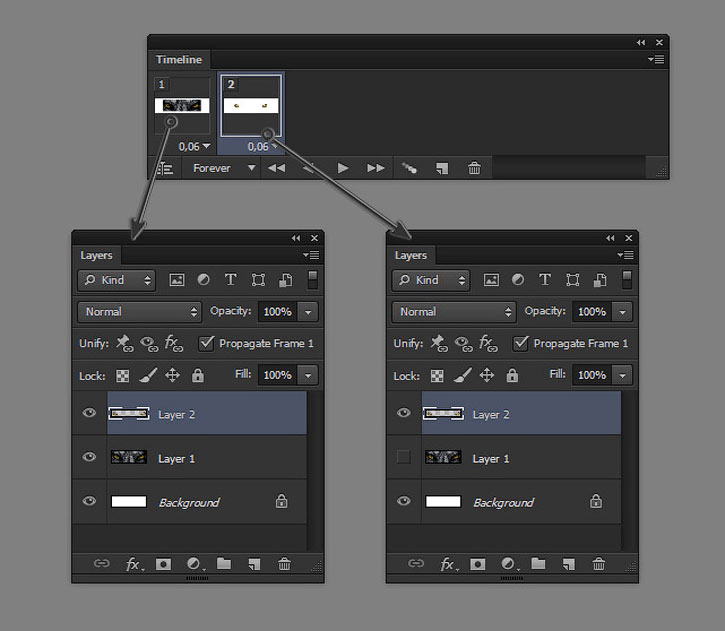Open Opacity slider arrow in left panel

[x=308, y=312]
